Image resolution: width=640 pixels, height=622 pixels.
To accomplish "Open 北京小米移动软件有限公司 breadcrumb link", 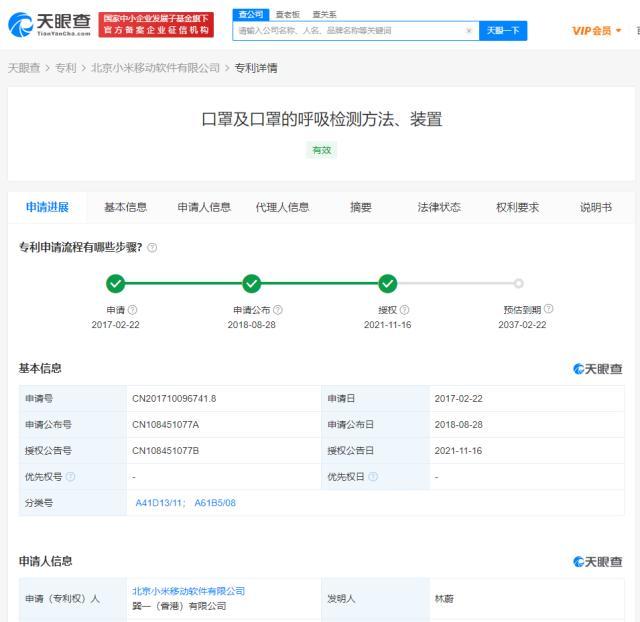I will pos(156,68).
